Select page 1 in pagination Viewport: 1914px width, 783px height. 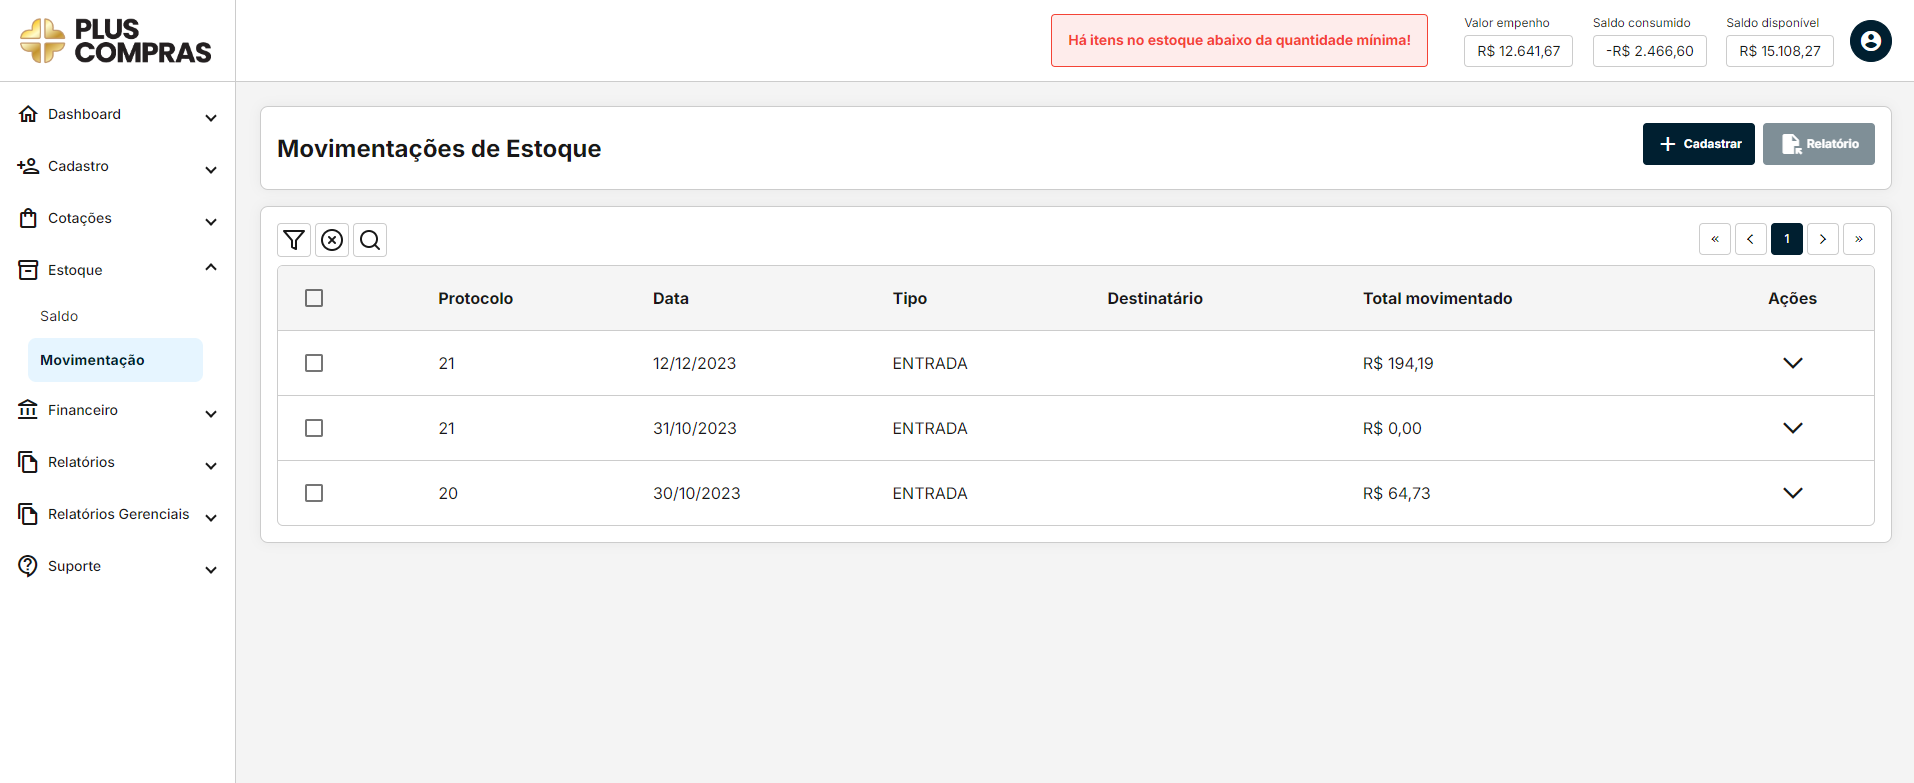pyautogui.click(x=1786, y=239)
